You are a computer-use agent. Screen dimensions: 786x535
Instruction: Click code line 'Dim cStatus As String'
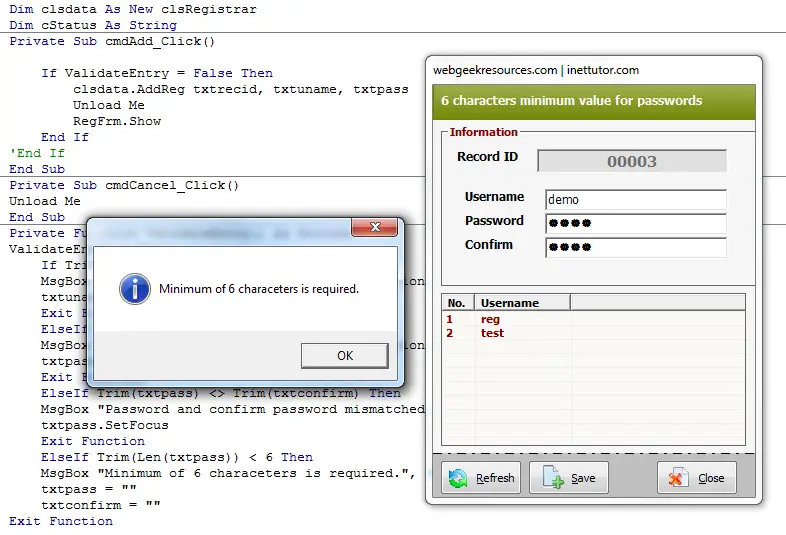tap(93, 25)
